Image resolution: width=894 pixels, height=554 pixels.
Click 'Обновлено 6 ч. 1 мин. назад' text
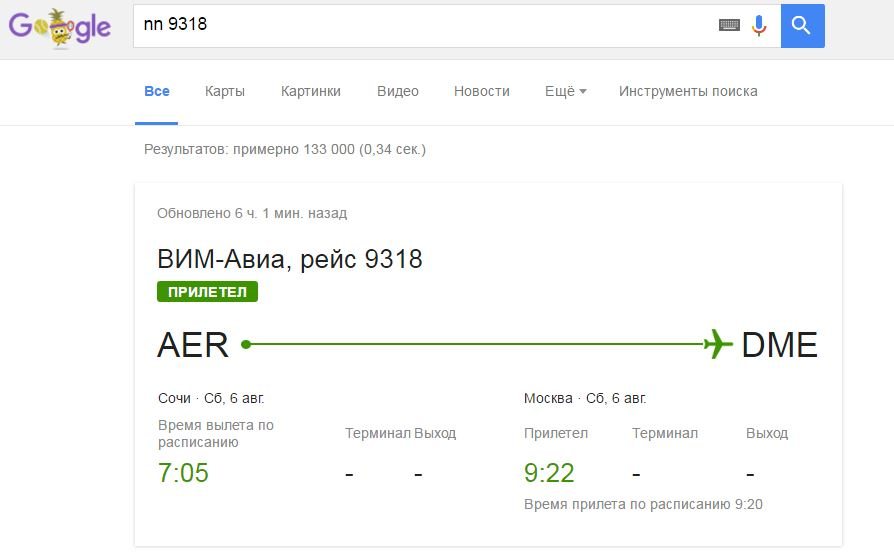(x=252, y=213)
